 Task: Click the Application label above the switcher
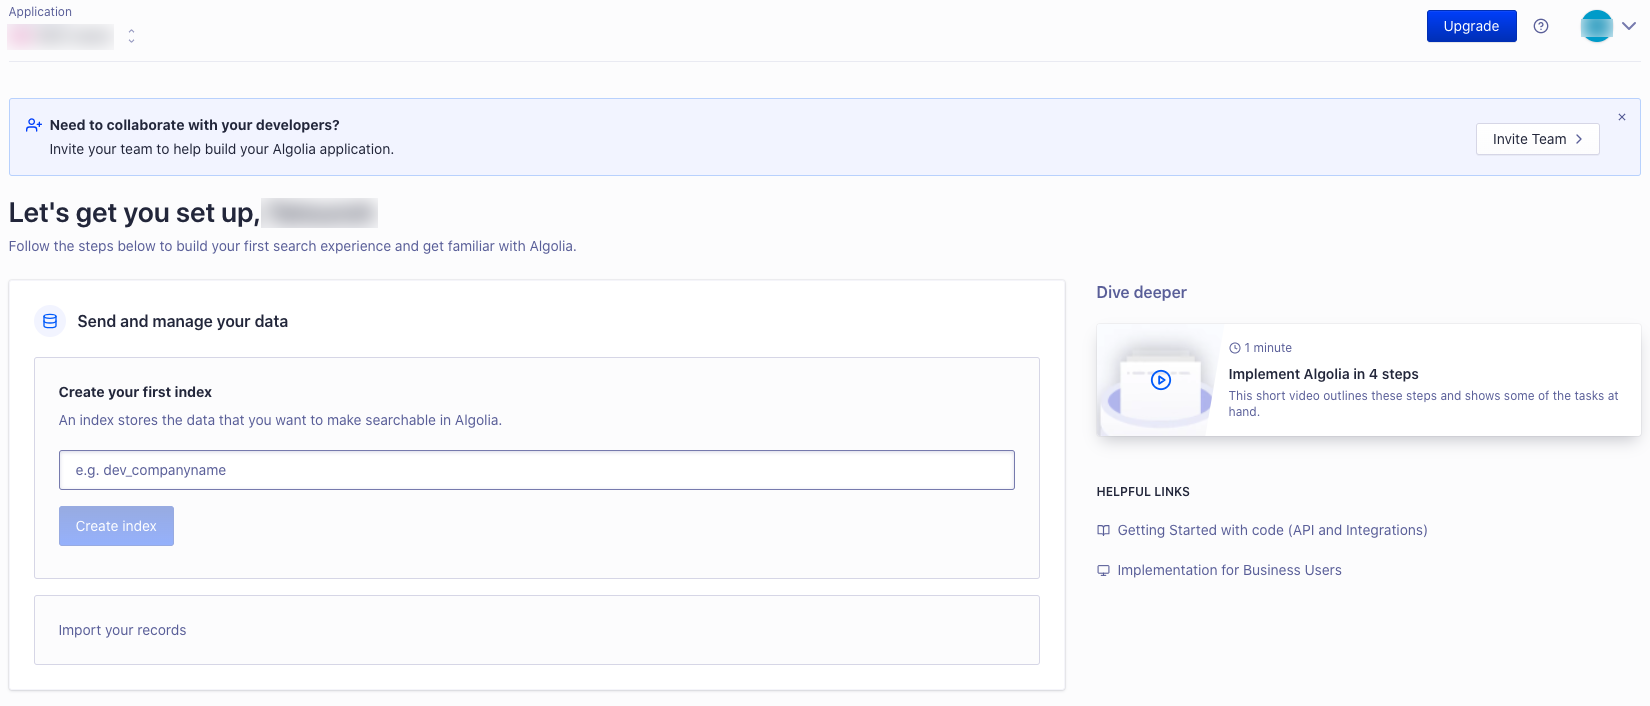[40, 12]
